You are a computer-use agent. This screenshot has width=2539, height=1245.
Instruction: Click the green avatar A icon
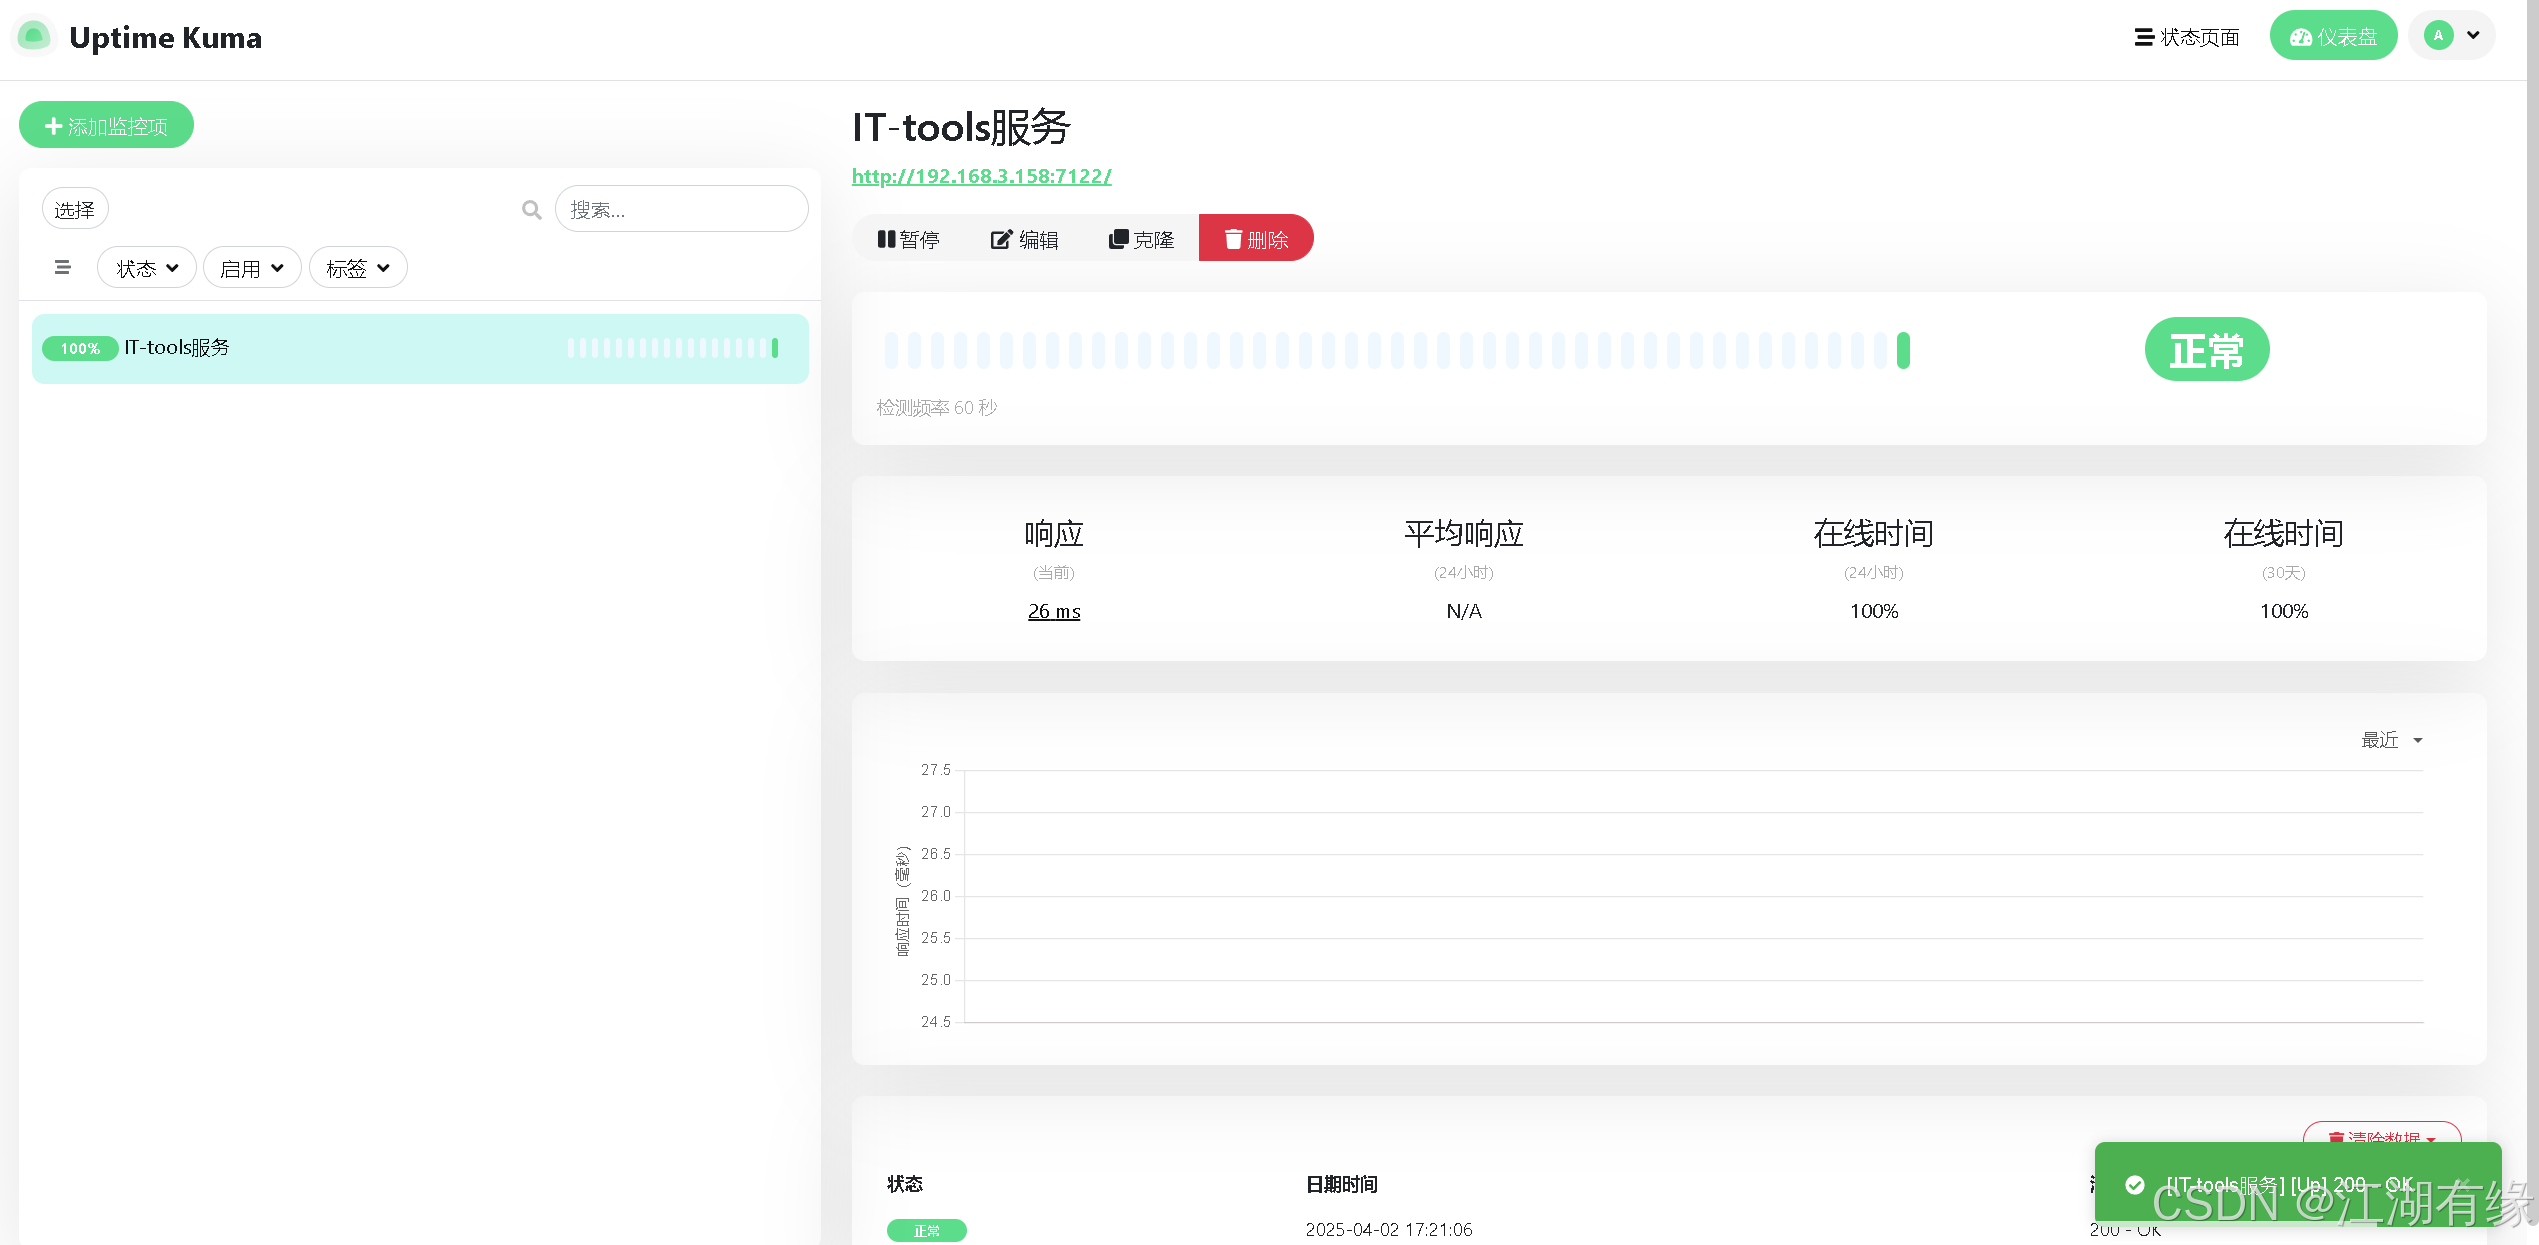point(2438,36)
